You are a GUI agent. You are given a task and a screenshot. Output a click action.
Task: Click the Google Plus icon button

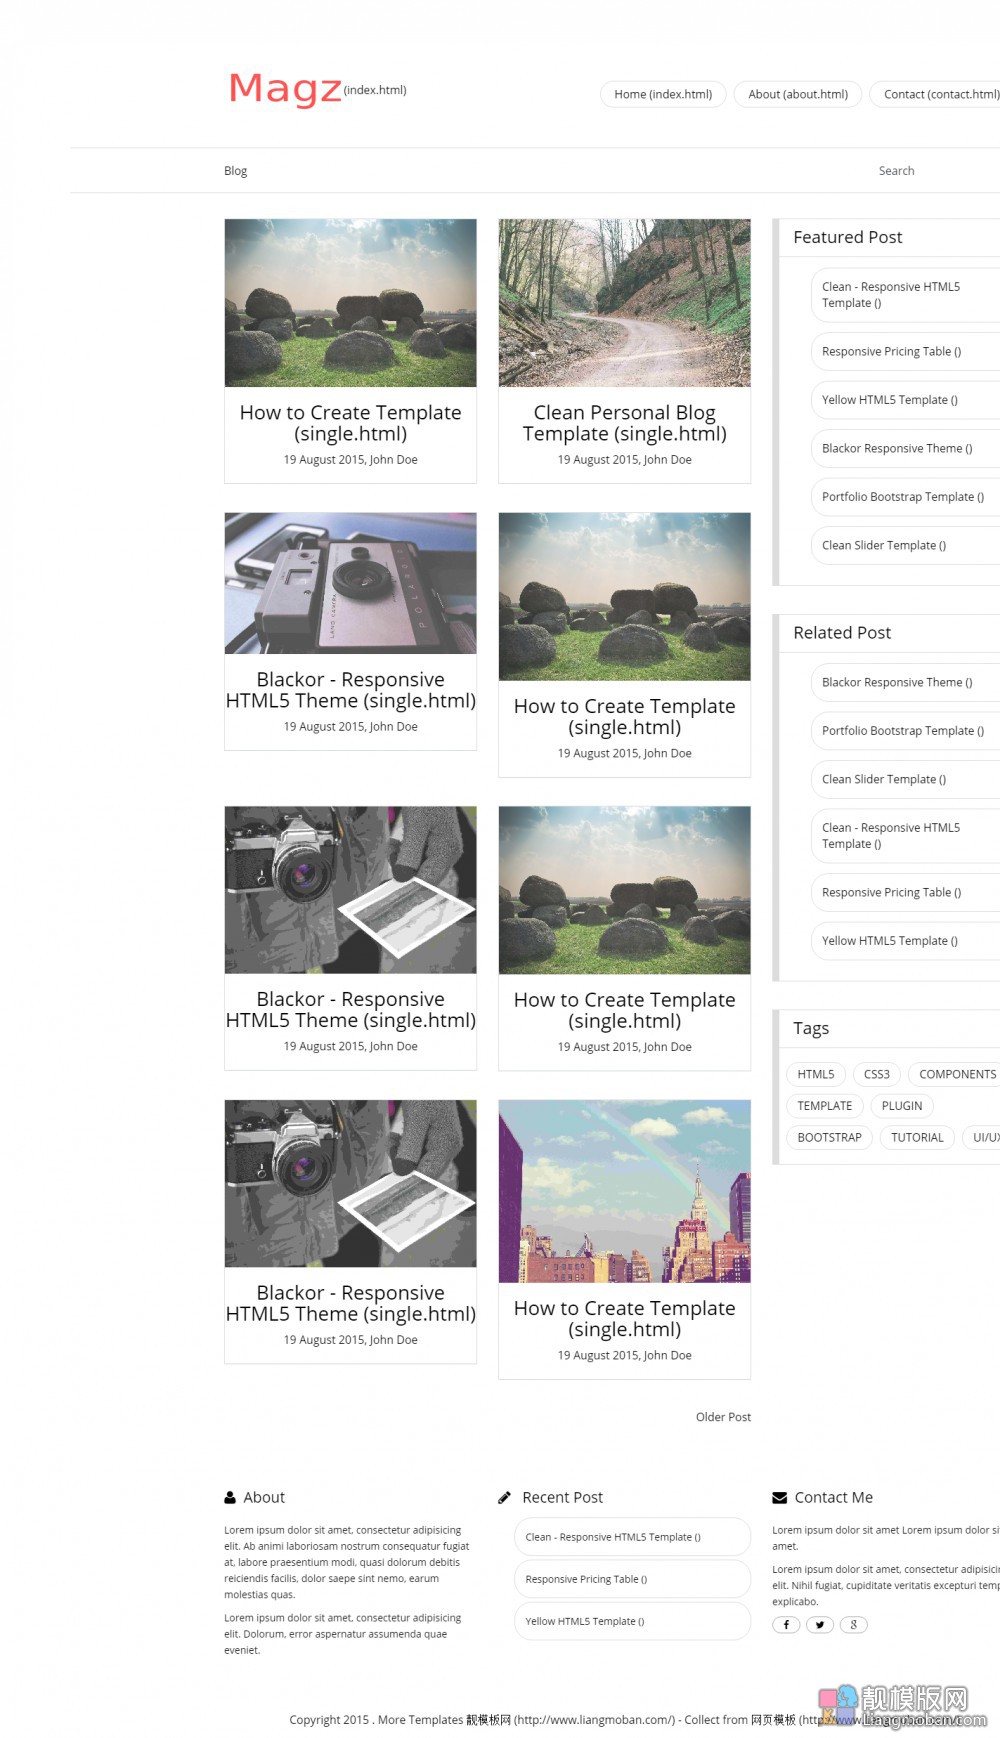click(x=853, y=1624)
